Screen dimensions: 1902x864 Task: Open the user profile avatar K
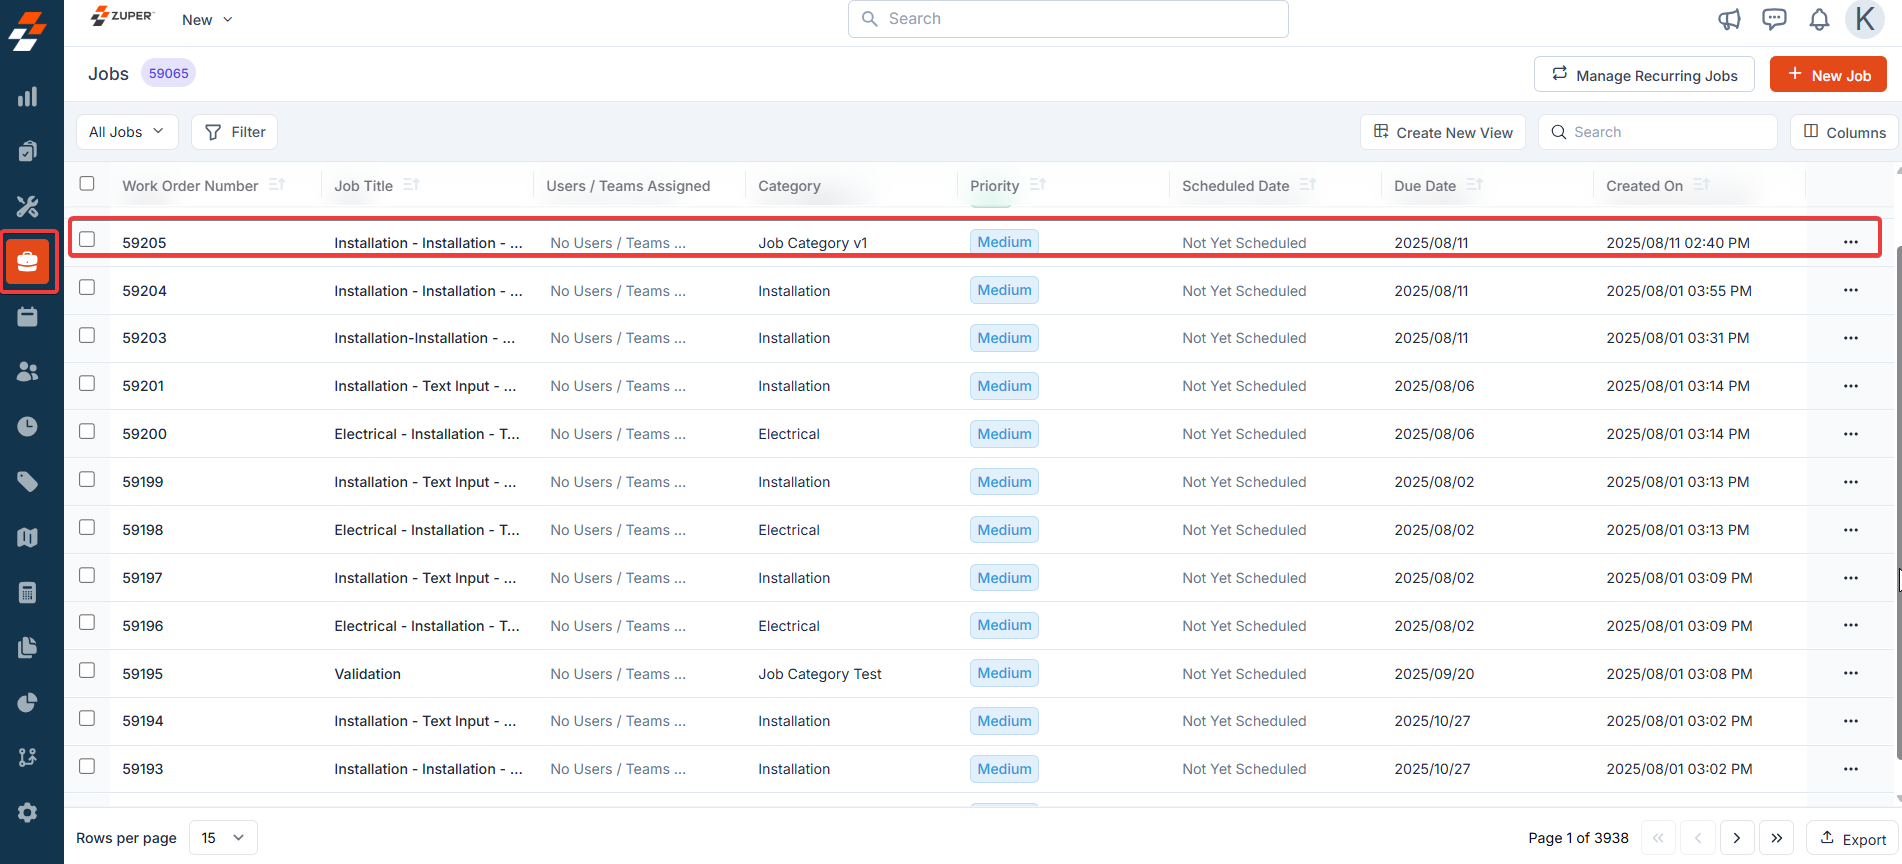(x=1865, y=19)
